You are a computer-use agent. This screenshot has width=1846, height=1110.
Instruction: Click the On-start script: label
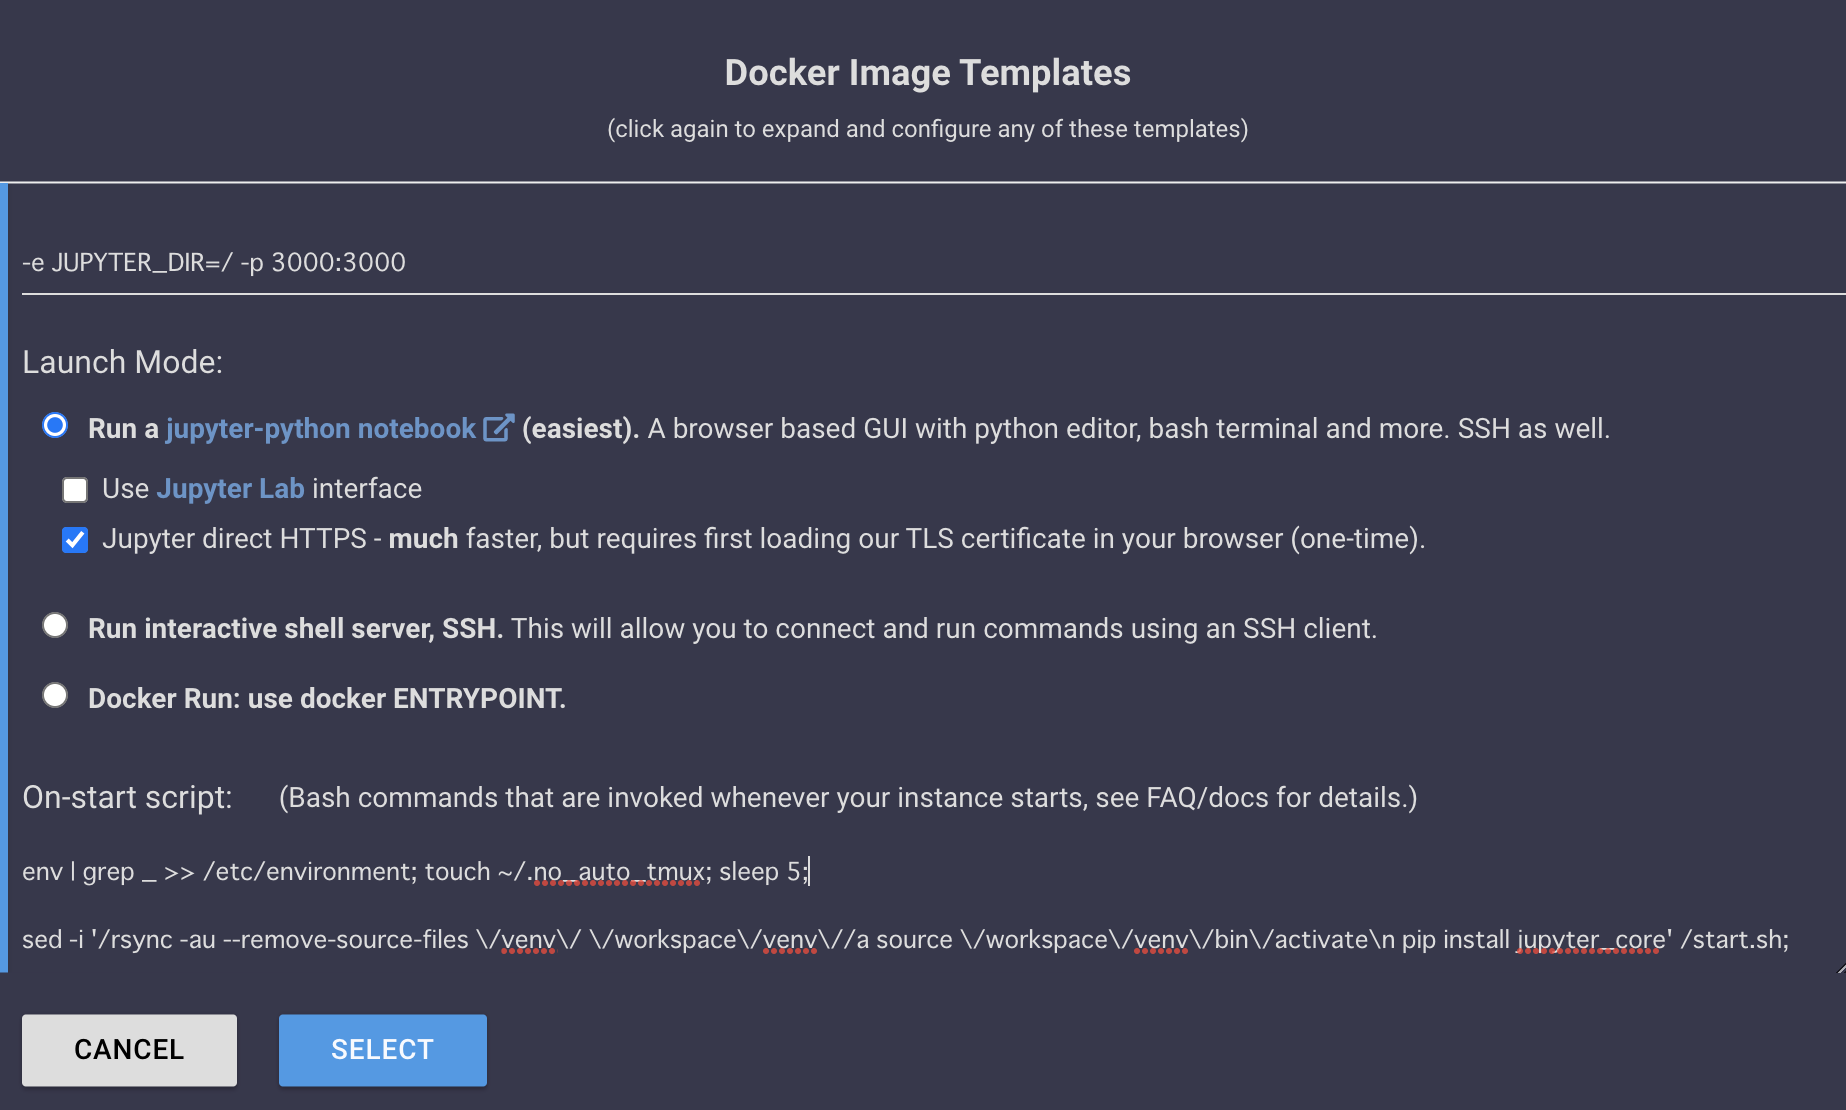point(127,798)
